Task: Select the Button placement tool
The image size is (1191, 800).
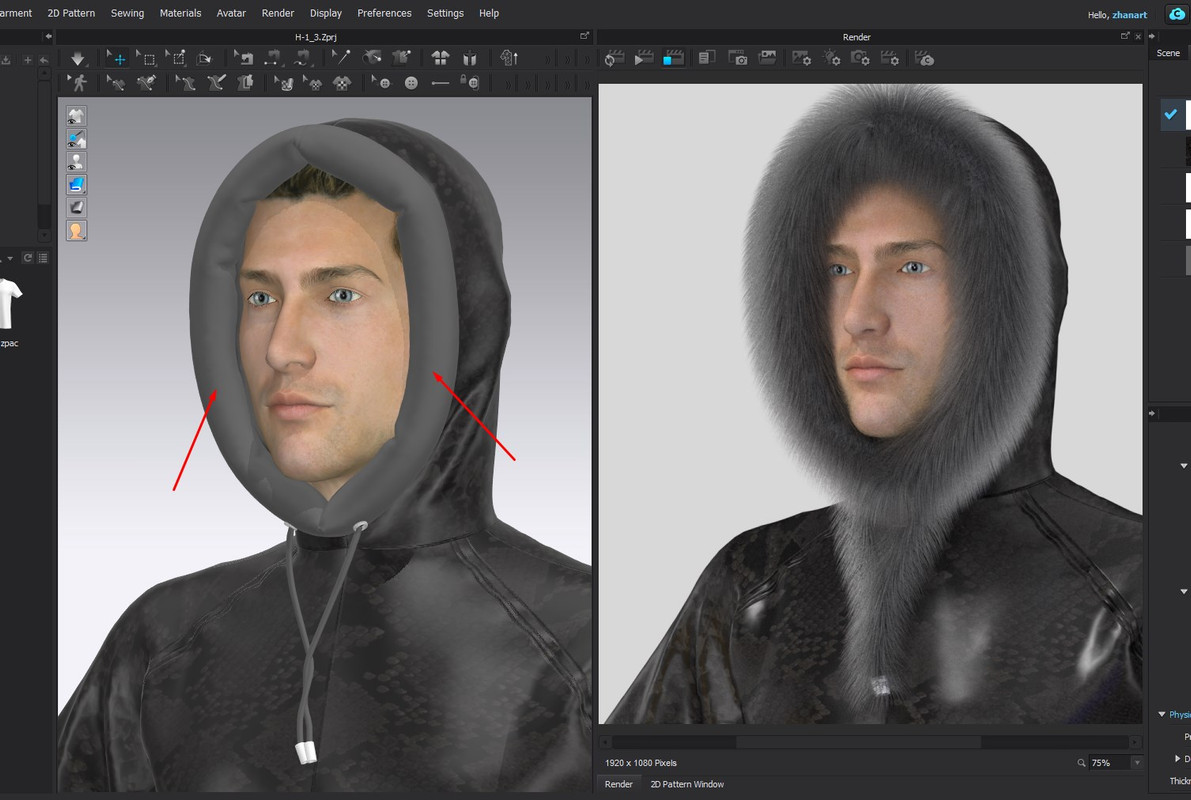Action: pos(411,83)
